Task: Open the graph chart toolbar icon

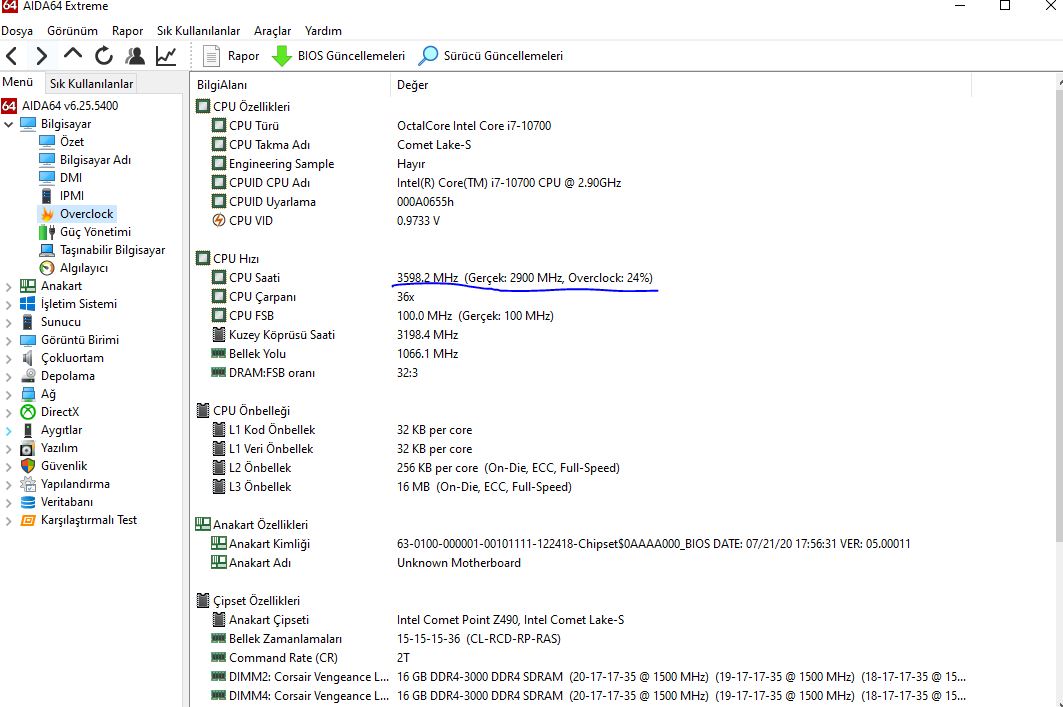Action: tap(166, 56)
